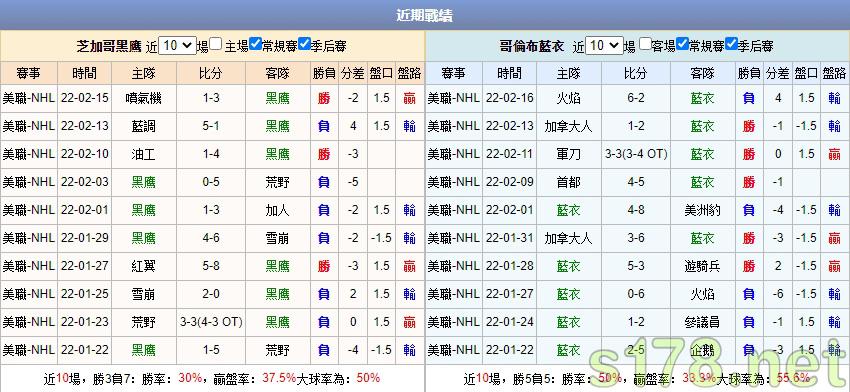Open games count dropdown for 哥倫布藍衣

[x=604, y=46]
